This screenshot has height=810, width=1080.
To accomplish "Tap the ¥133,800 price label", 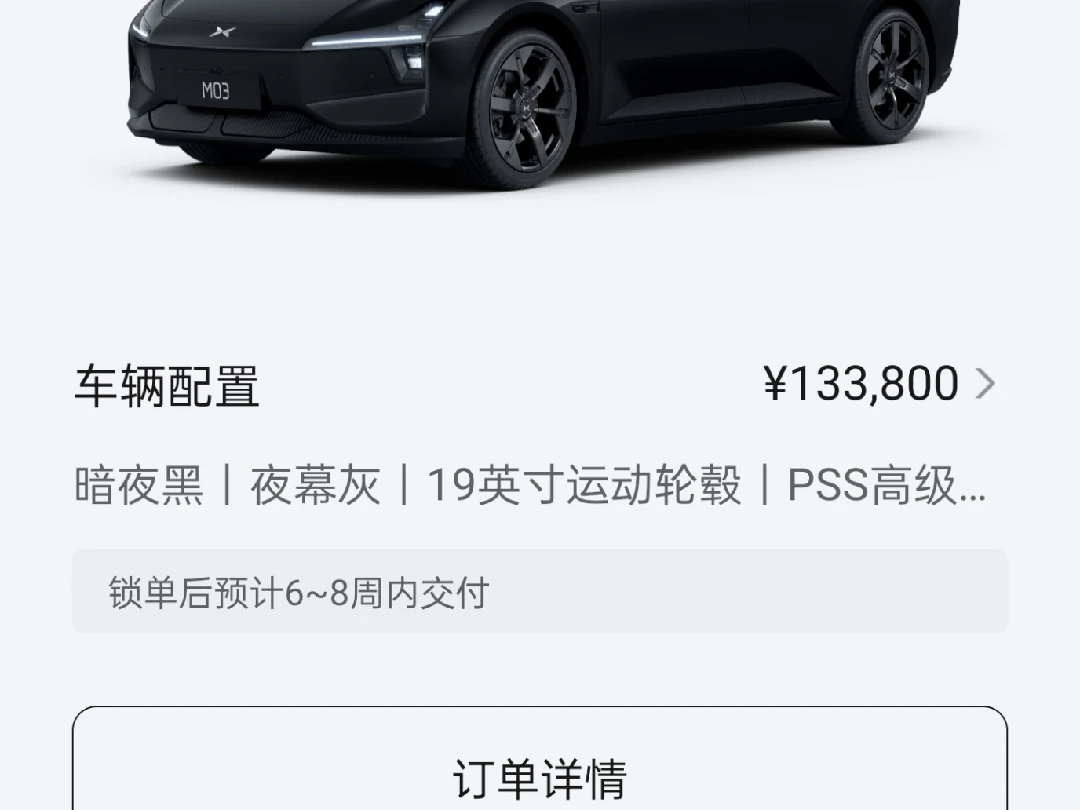I will [x=861, y=384].
